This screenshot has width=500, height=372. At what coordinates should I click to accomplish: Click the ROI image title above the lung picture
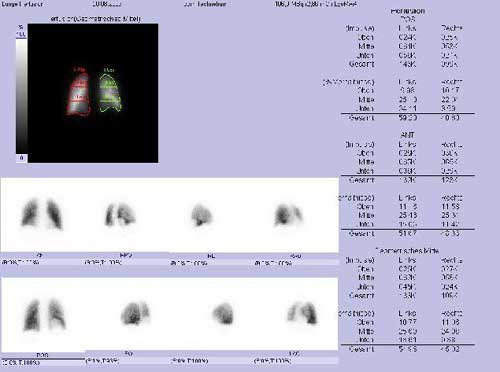point(95,19)
